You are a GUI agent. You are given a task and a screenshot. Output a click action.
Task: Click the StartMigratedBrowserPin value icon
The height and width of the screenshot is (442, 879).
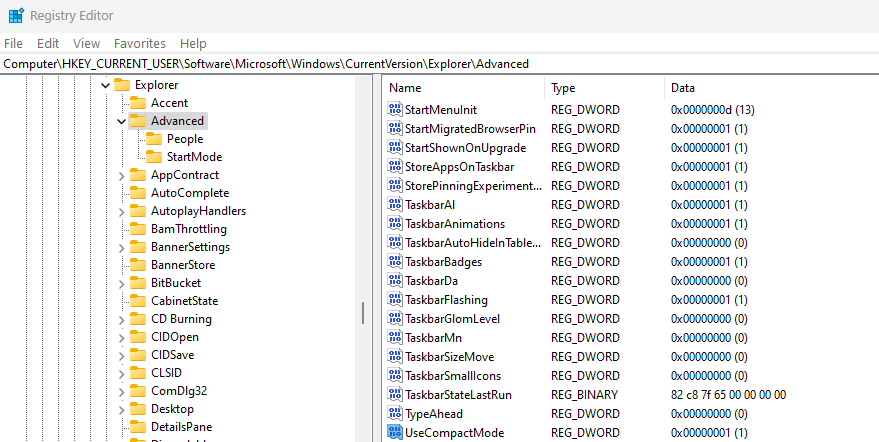point(395,128)
